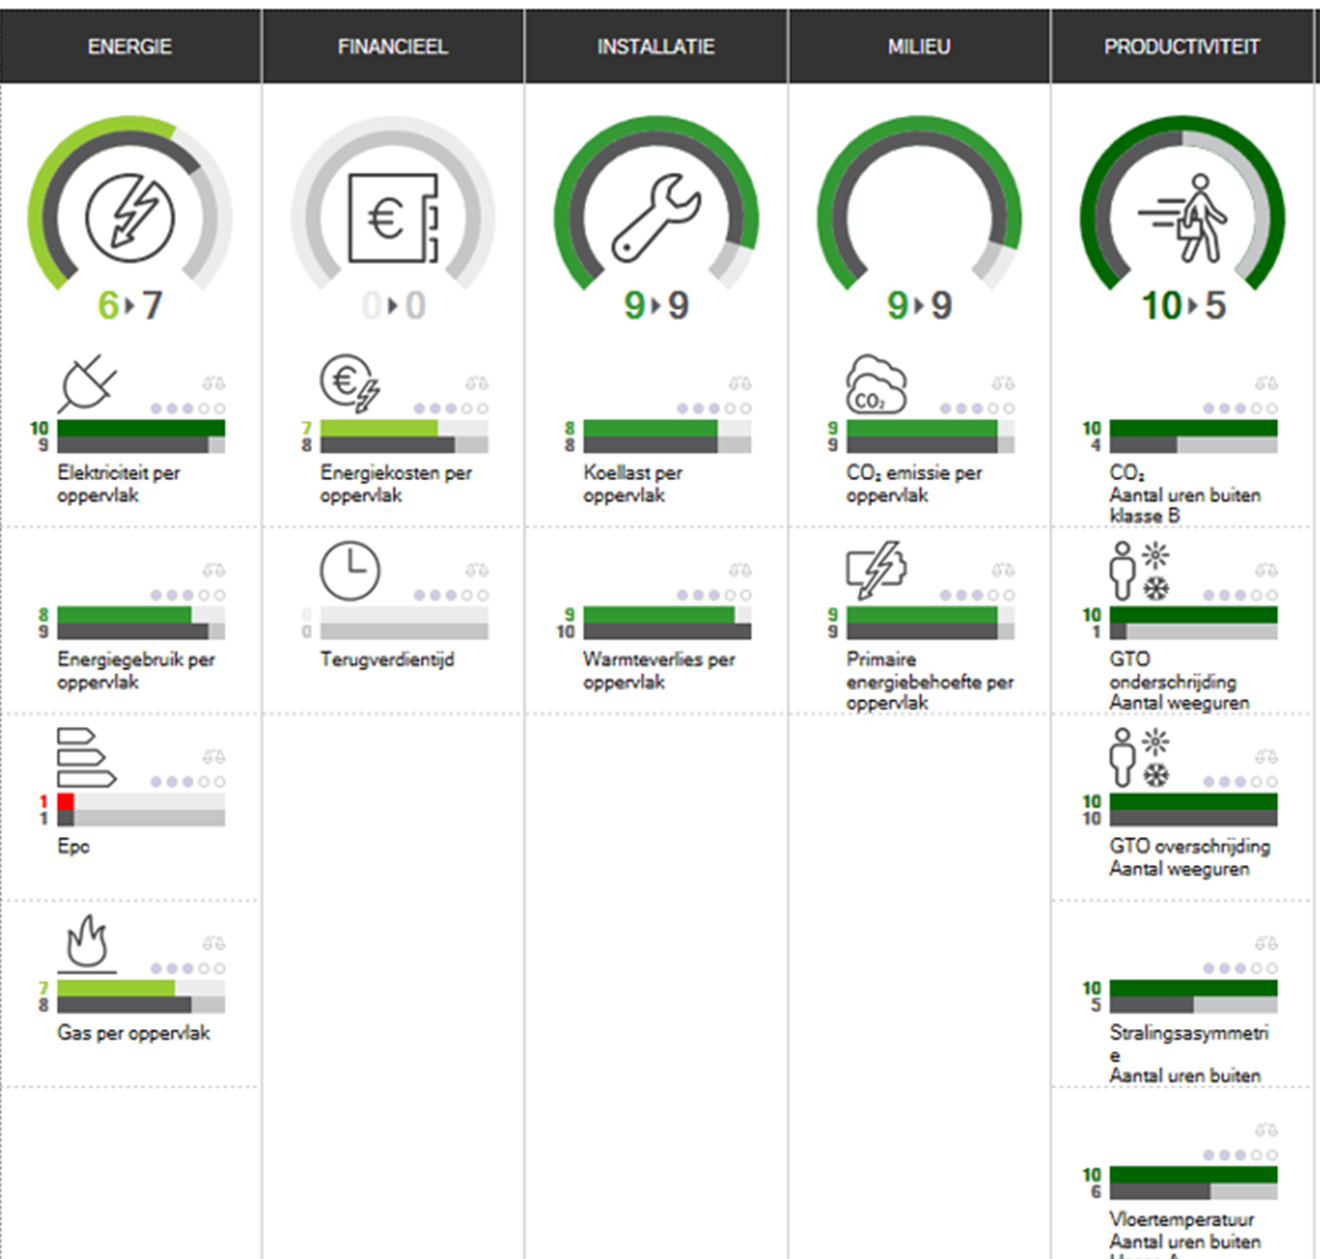Click the battery lightning icon for Primaire energiebehoefte
Screen dimensions: 1320x1259
pyautogui.click(x=875, y=570)
